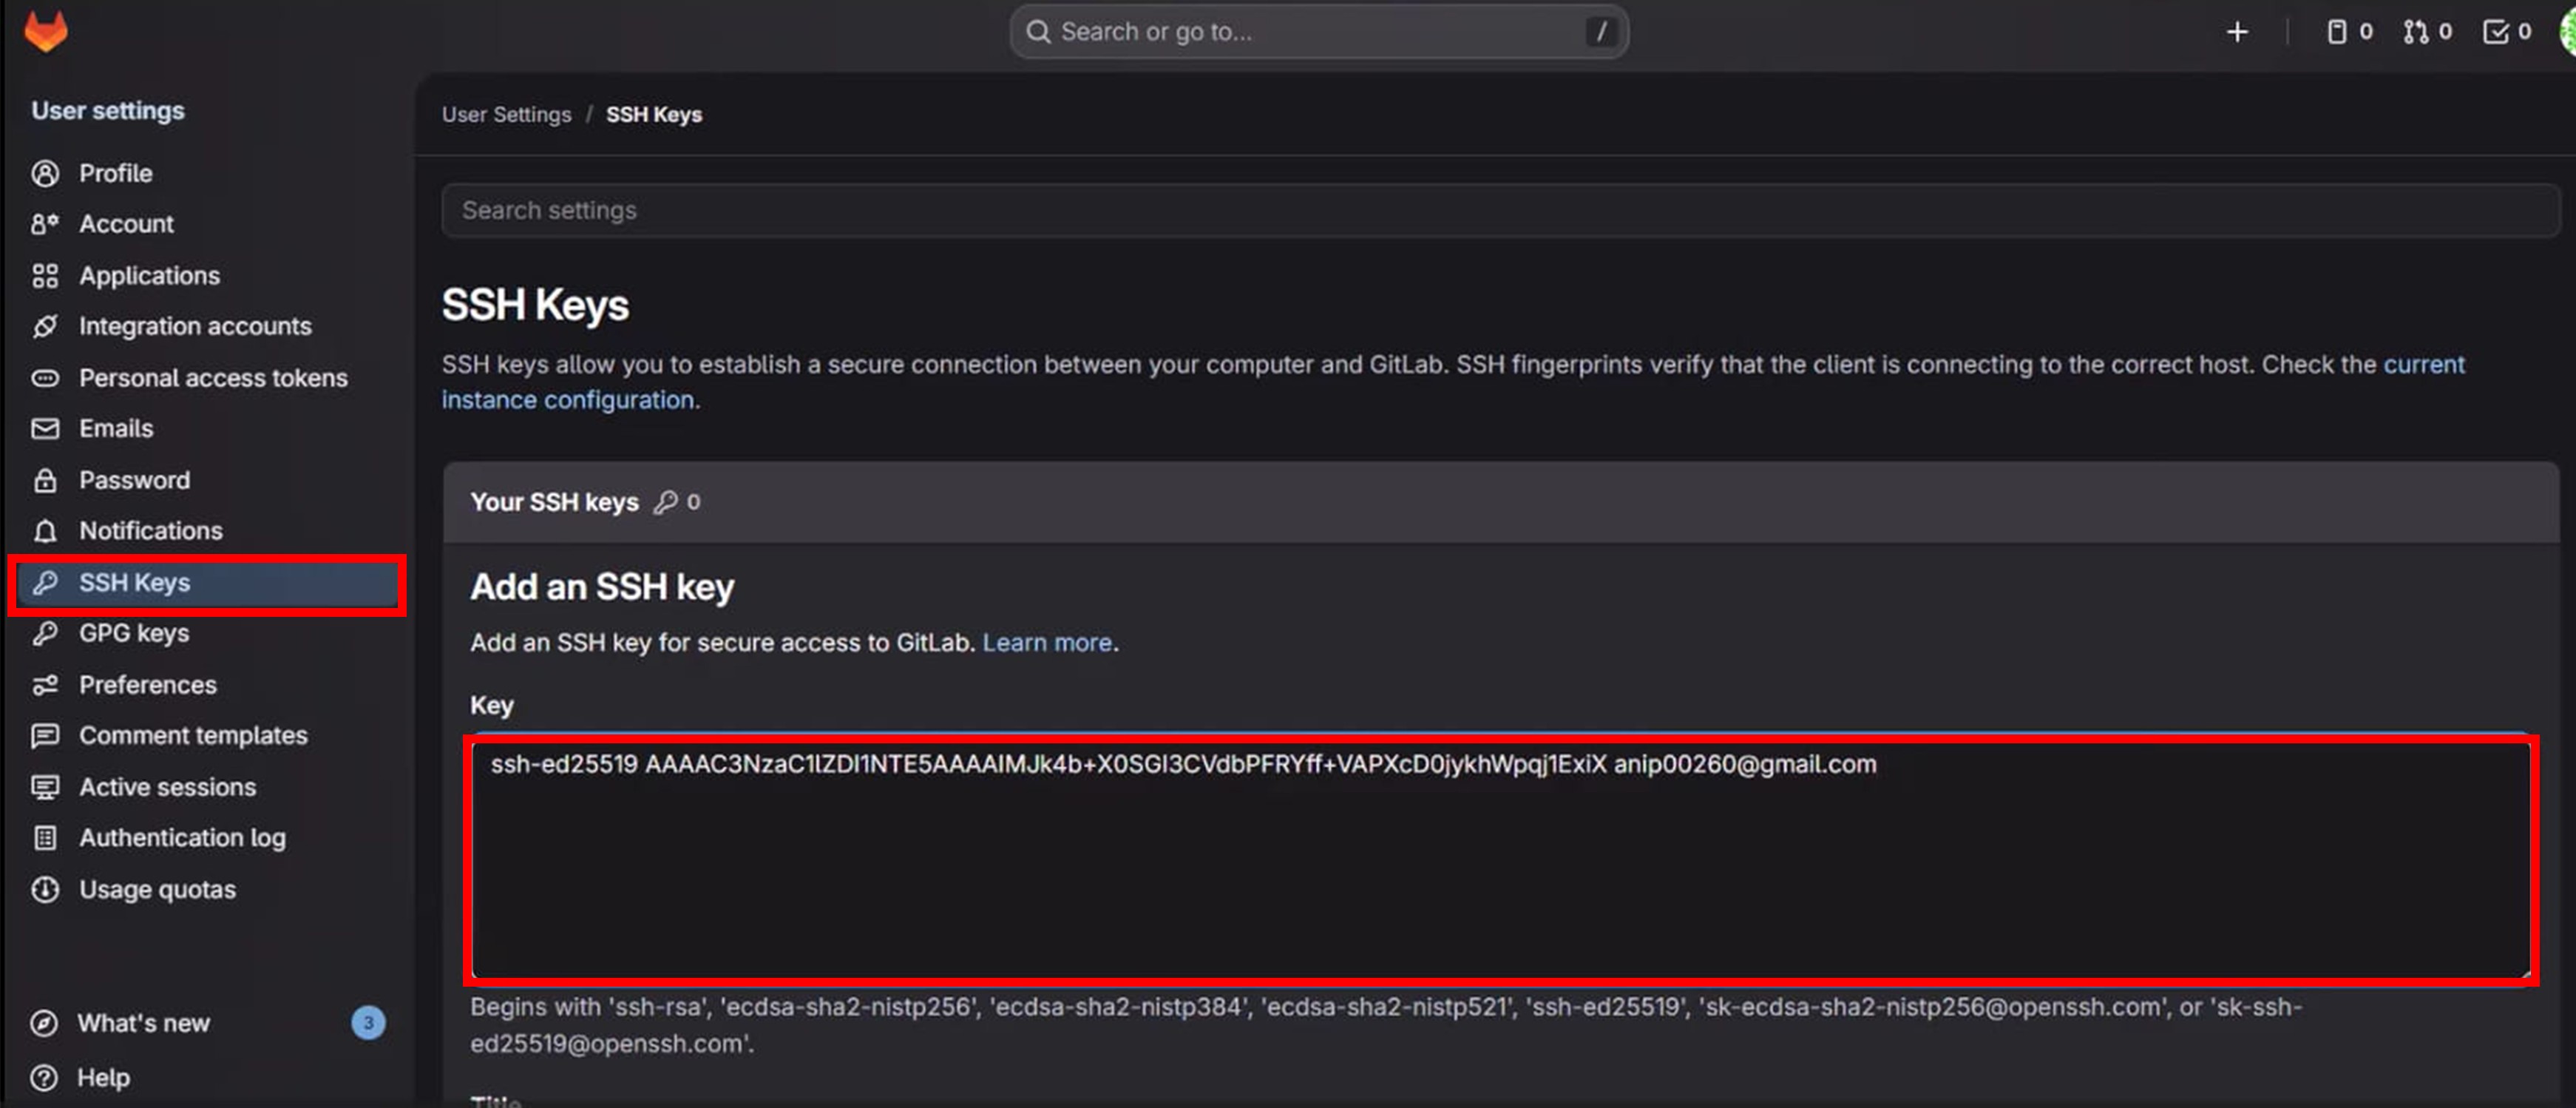Open the create new plus icon

tap(2237, 32)
